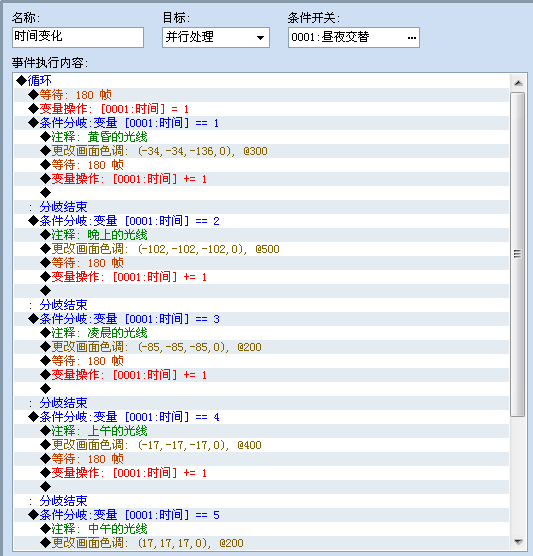
Task: Select the 条件分歧 时间 == 5 row
Action: coord(261,515)
